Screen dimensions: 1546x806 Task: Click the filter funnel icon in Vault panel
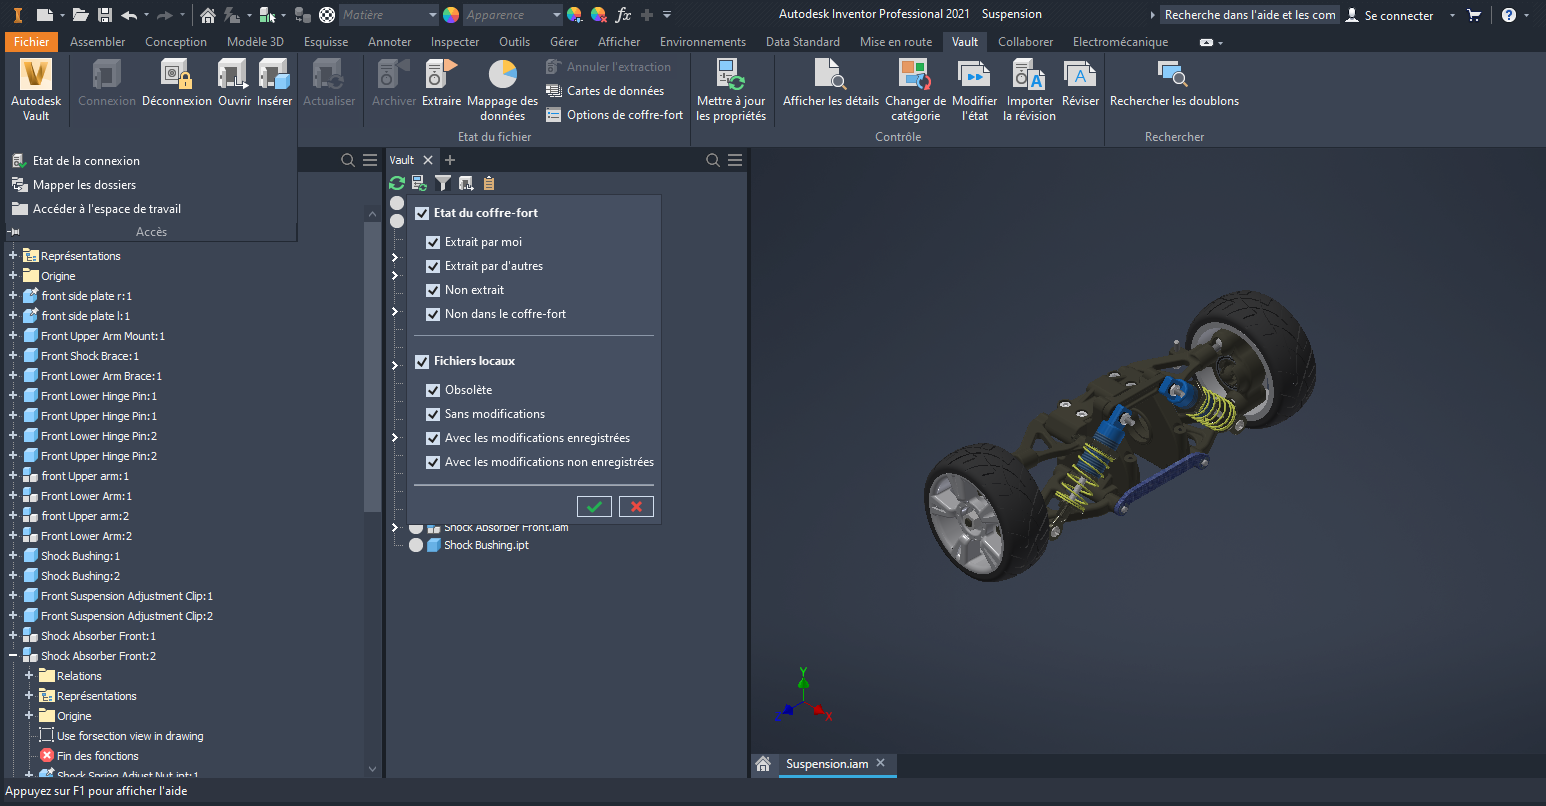click(443, 183)
